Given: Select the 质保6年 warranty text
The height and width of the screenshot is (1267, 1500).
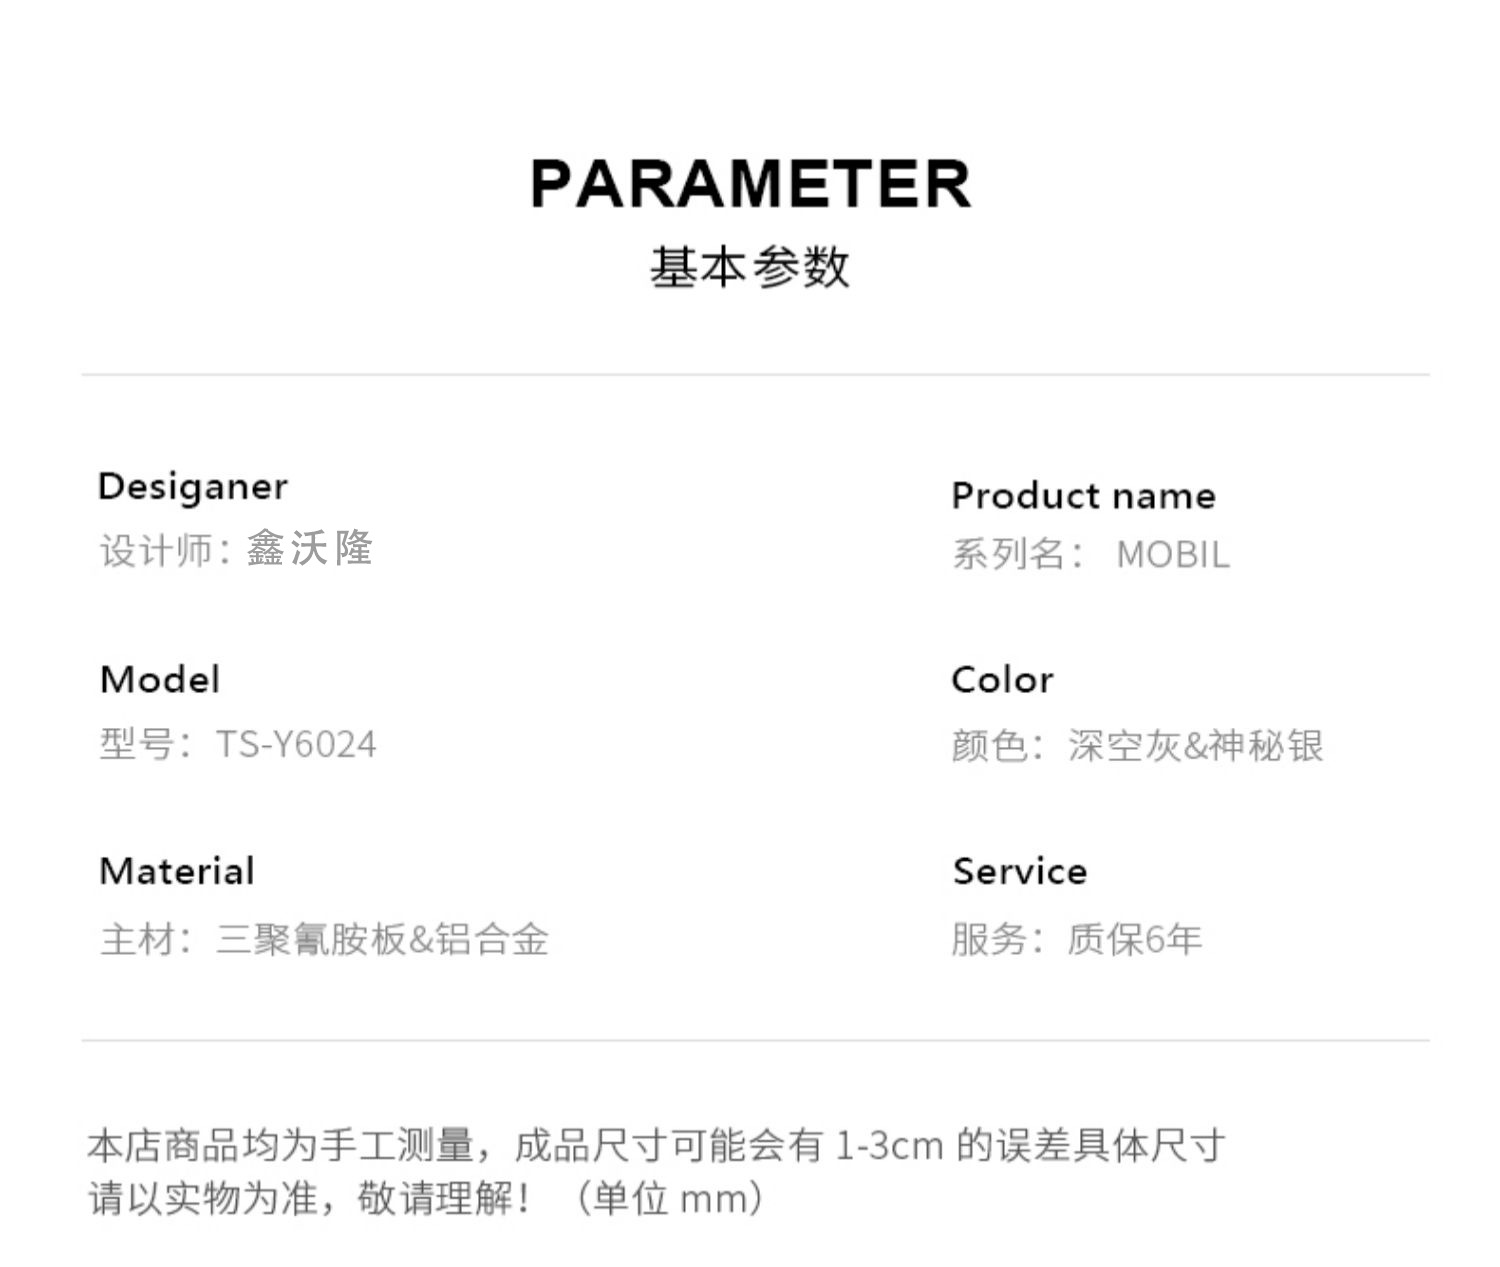Looking at the screenshot, I should point(1134,940).
